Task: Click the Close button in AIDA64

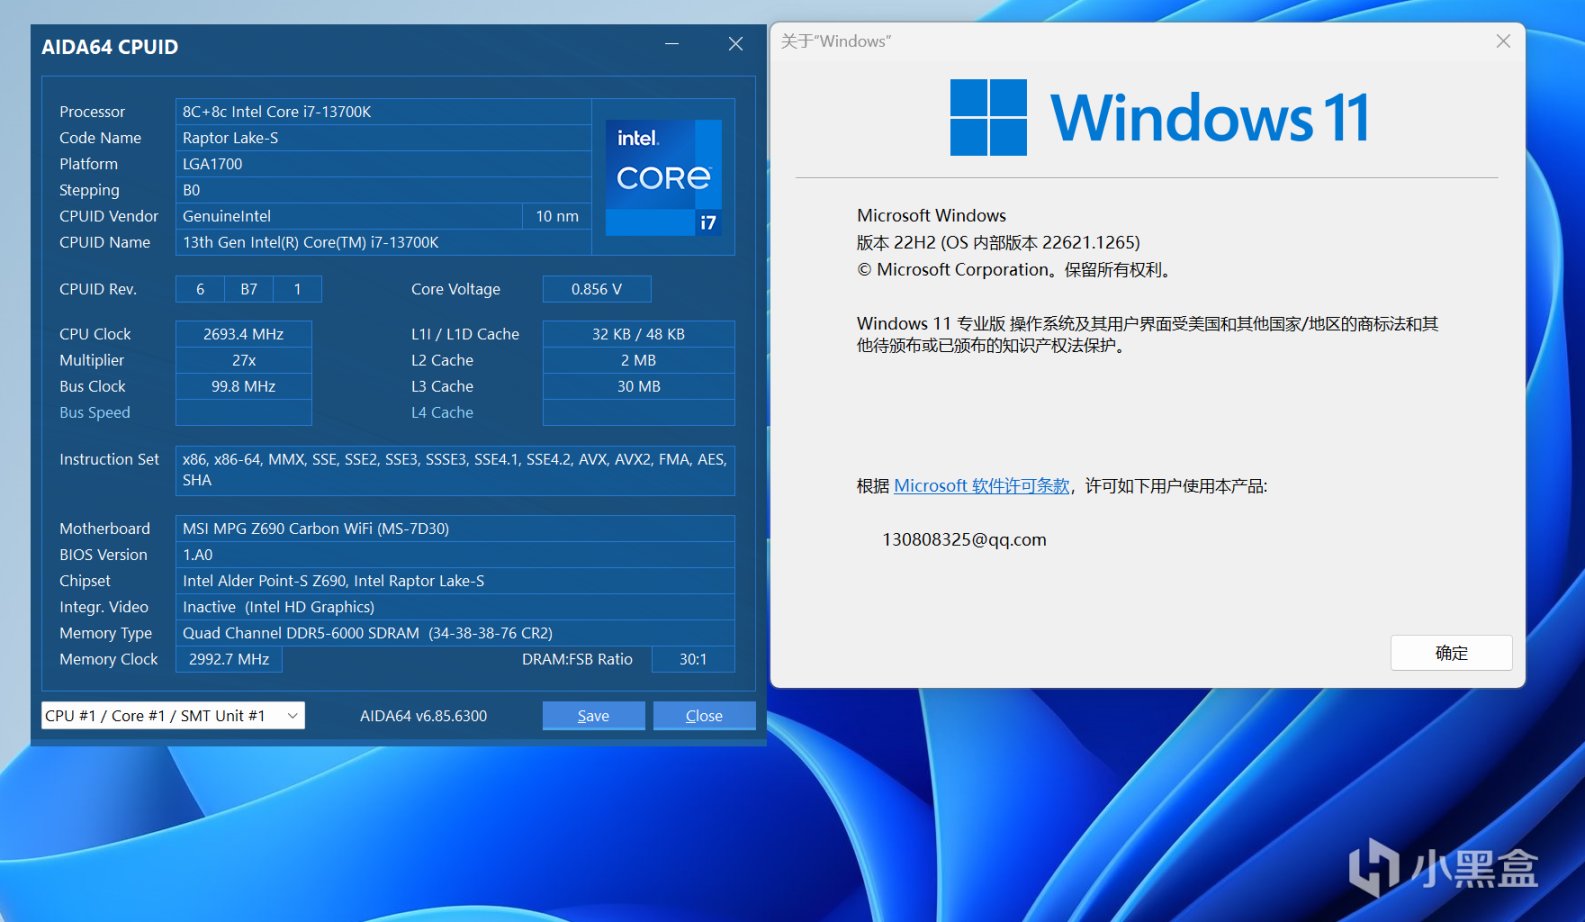Action: coord(704,716)
